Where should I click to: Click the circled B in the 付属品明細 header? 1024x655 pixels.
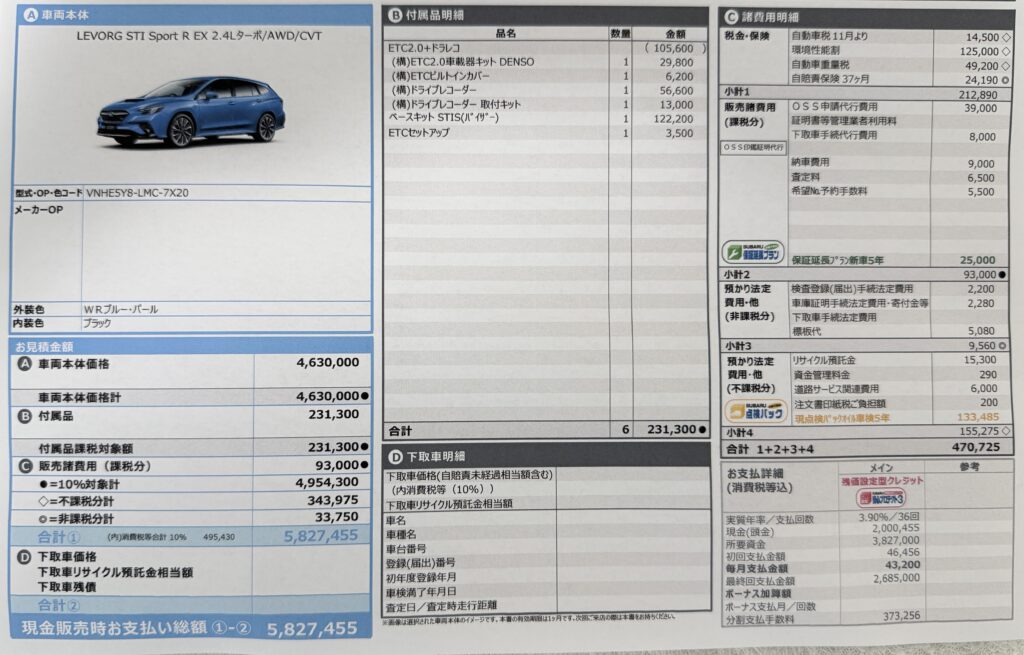coord(395,14)
